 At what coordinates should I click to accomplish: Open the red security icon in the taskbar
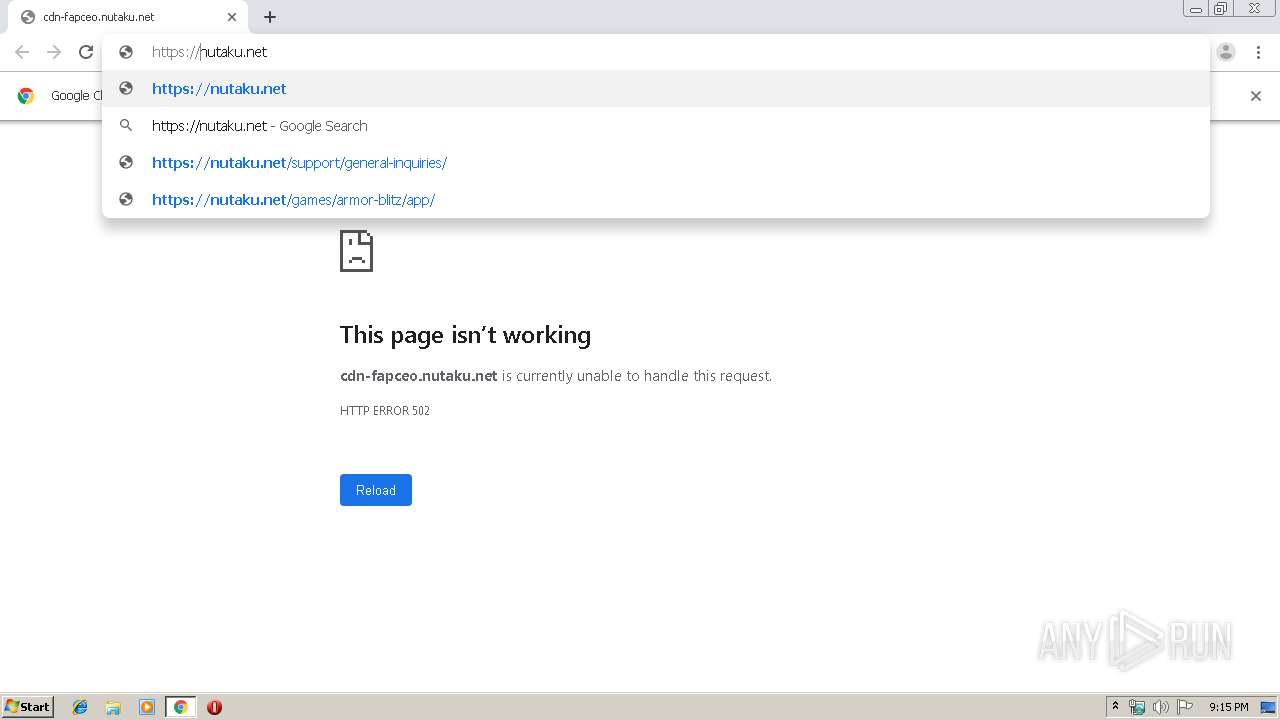(214, 707)
